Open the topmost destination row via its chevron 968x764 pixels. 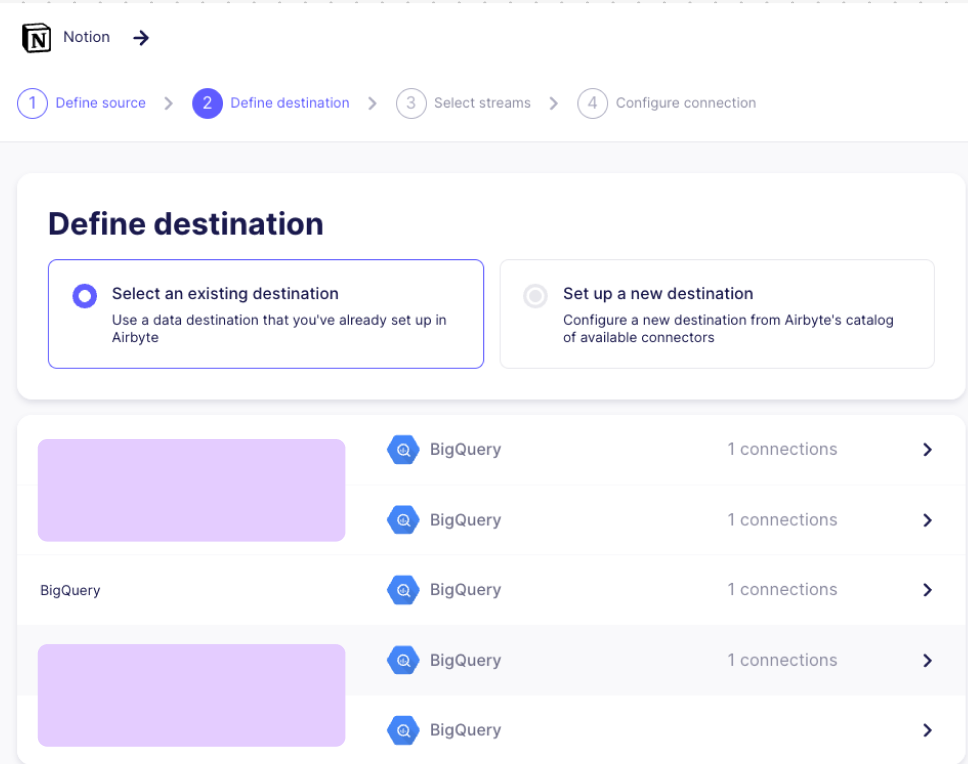point(927,450)
